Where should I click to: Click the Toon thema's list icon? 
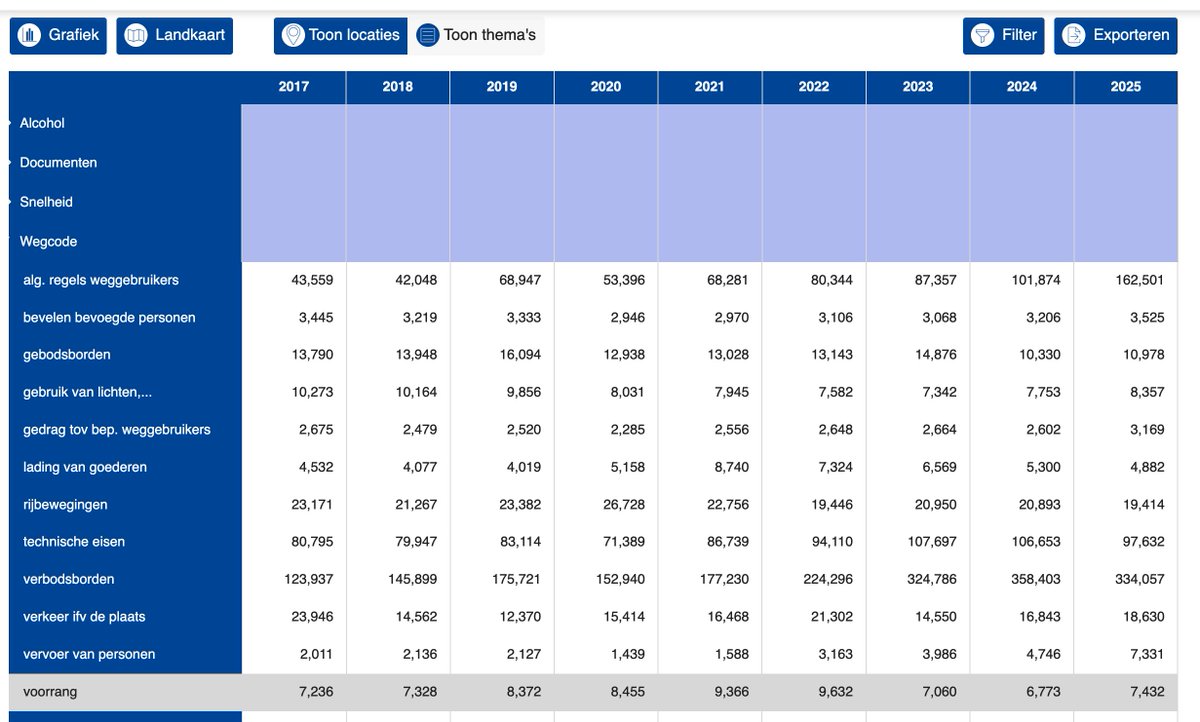click(428, 36)
